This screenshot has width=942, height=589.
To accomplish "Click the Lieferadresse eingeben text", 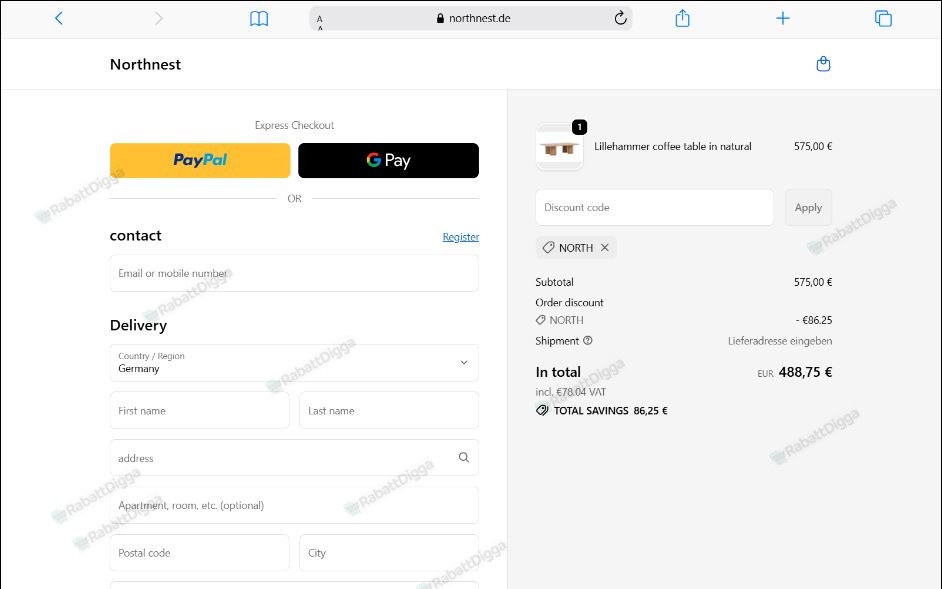I will pyautogui.click(x=780, y=341).
